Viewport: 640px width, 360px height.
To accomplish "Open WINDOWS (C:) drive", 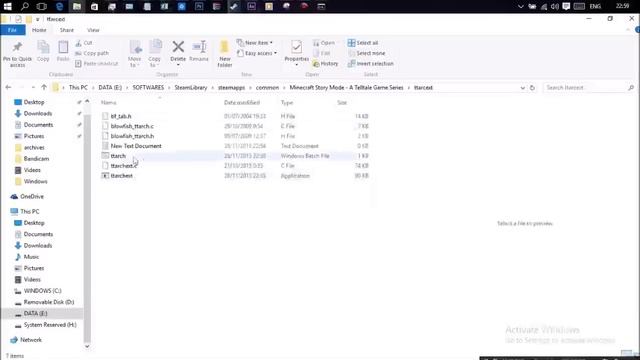I will tap(42, 291).
